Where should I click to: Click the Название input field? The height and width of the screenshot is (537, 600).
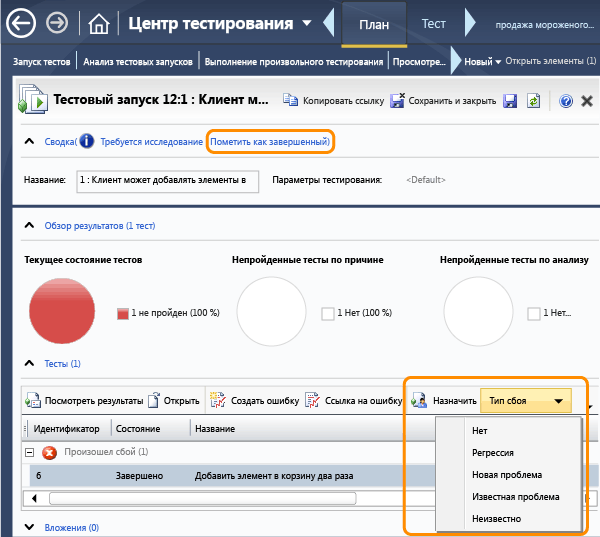coord(168,181)
